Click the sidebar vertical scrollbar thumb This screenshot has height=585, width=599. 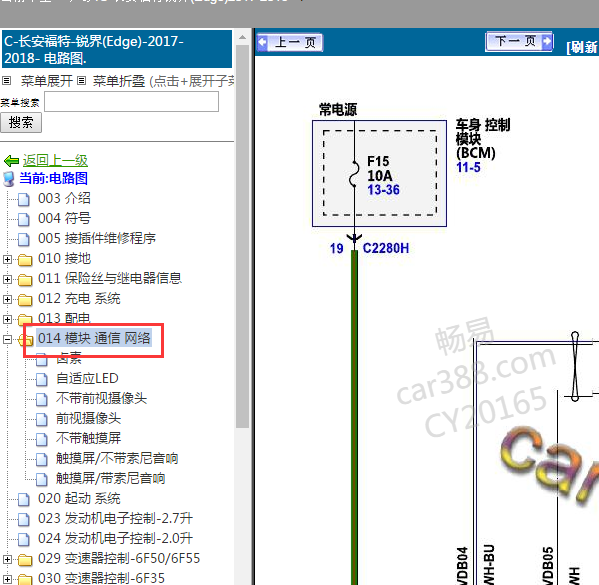(242, 237)
